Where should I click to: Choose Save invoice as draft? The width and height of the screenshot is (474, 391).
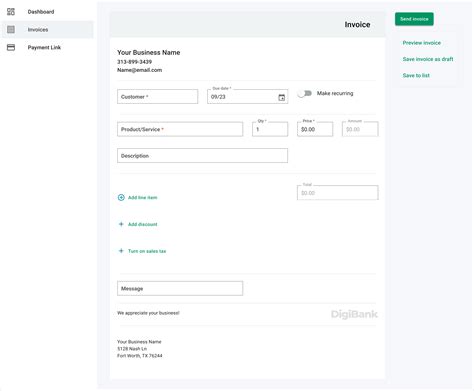(x=428, y=59)
